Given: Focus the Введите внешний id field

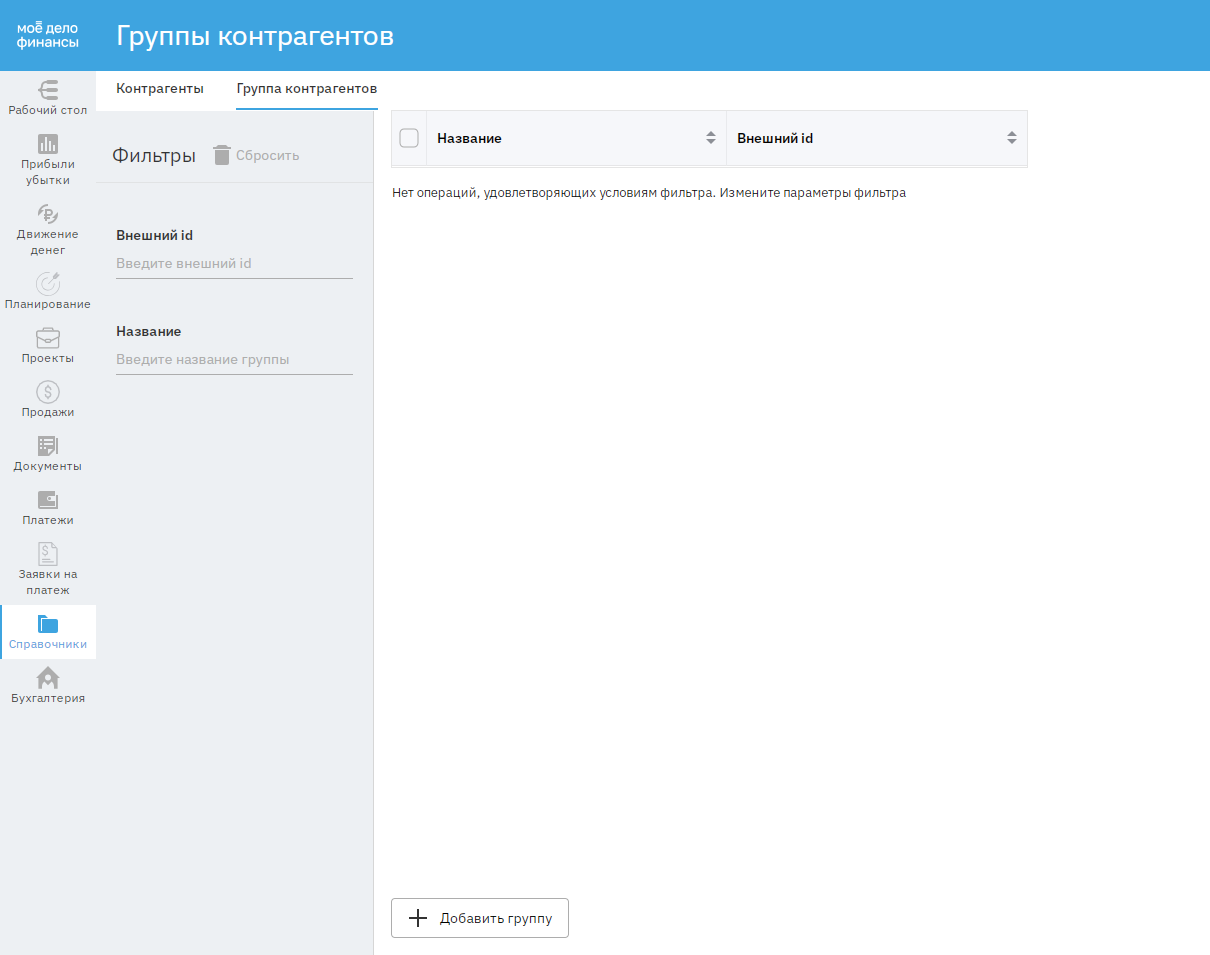Looking at the screenshot, I should 234,264.
